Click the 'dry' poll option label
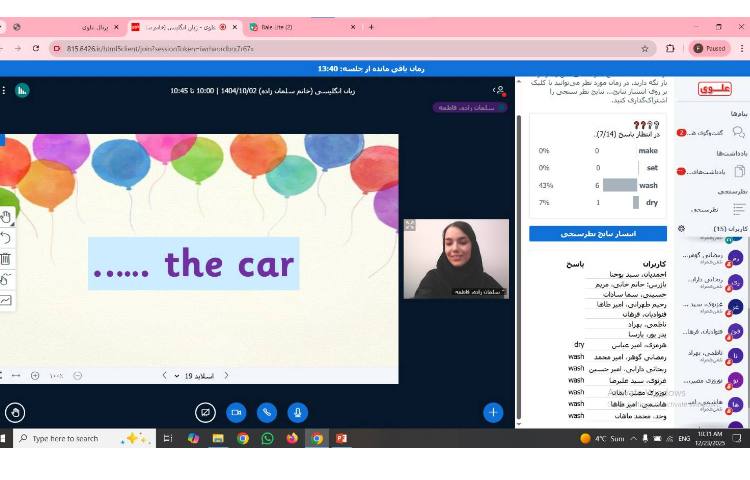The width and height of the screenshot is (750, 480). [652, 203]
